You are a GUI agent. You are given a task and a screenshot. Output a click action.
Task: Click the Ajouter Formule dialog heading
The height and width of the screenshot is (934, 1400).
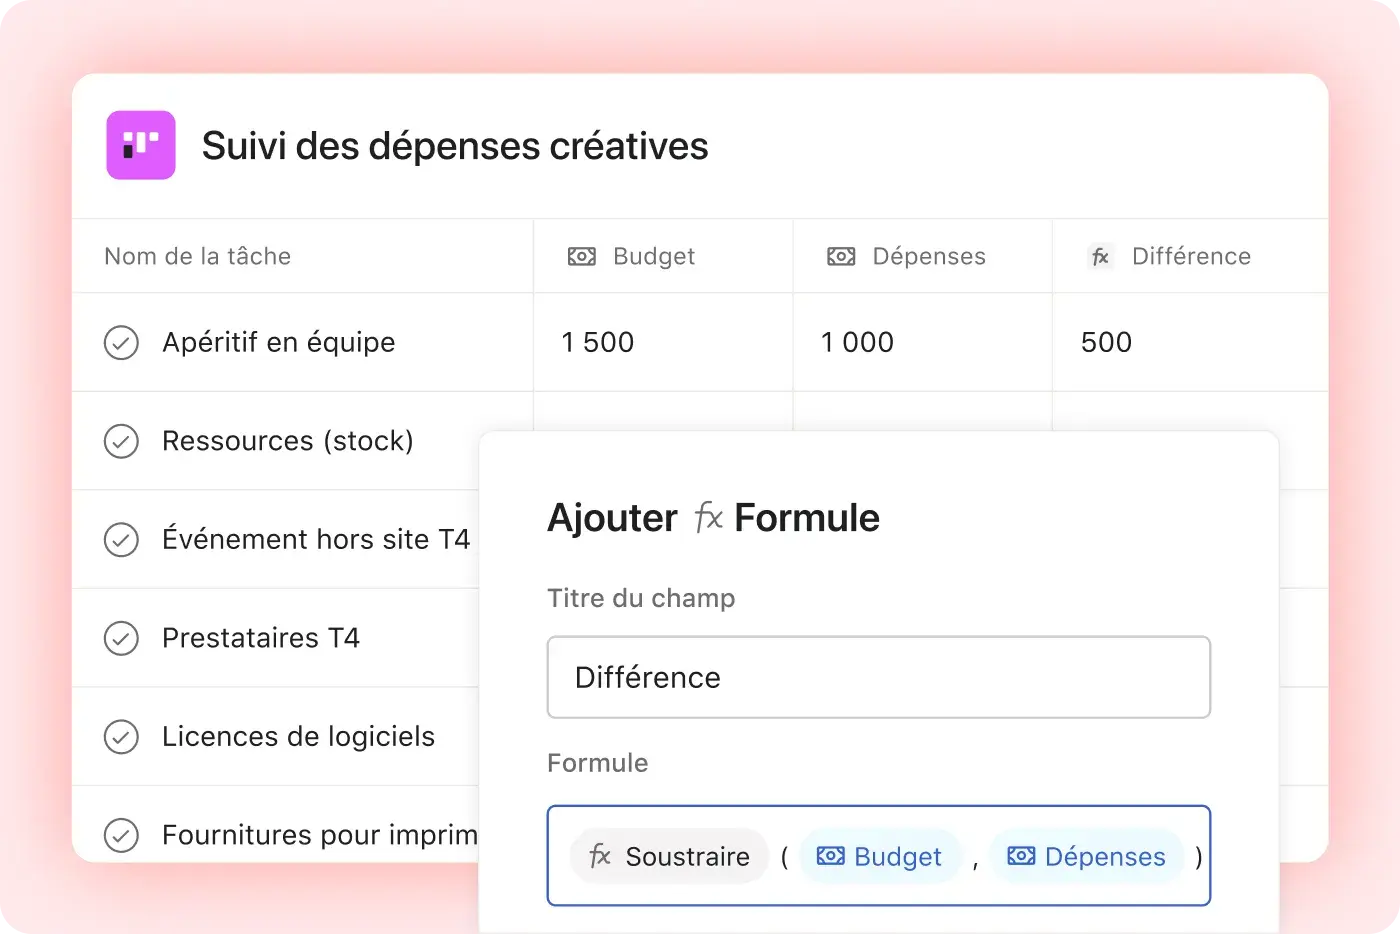coord(714,518)
